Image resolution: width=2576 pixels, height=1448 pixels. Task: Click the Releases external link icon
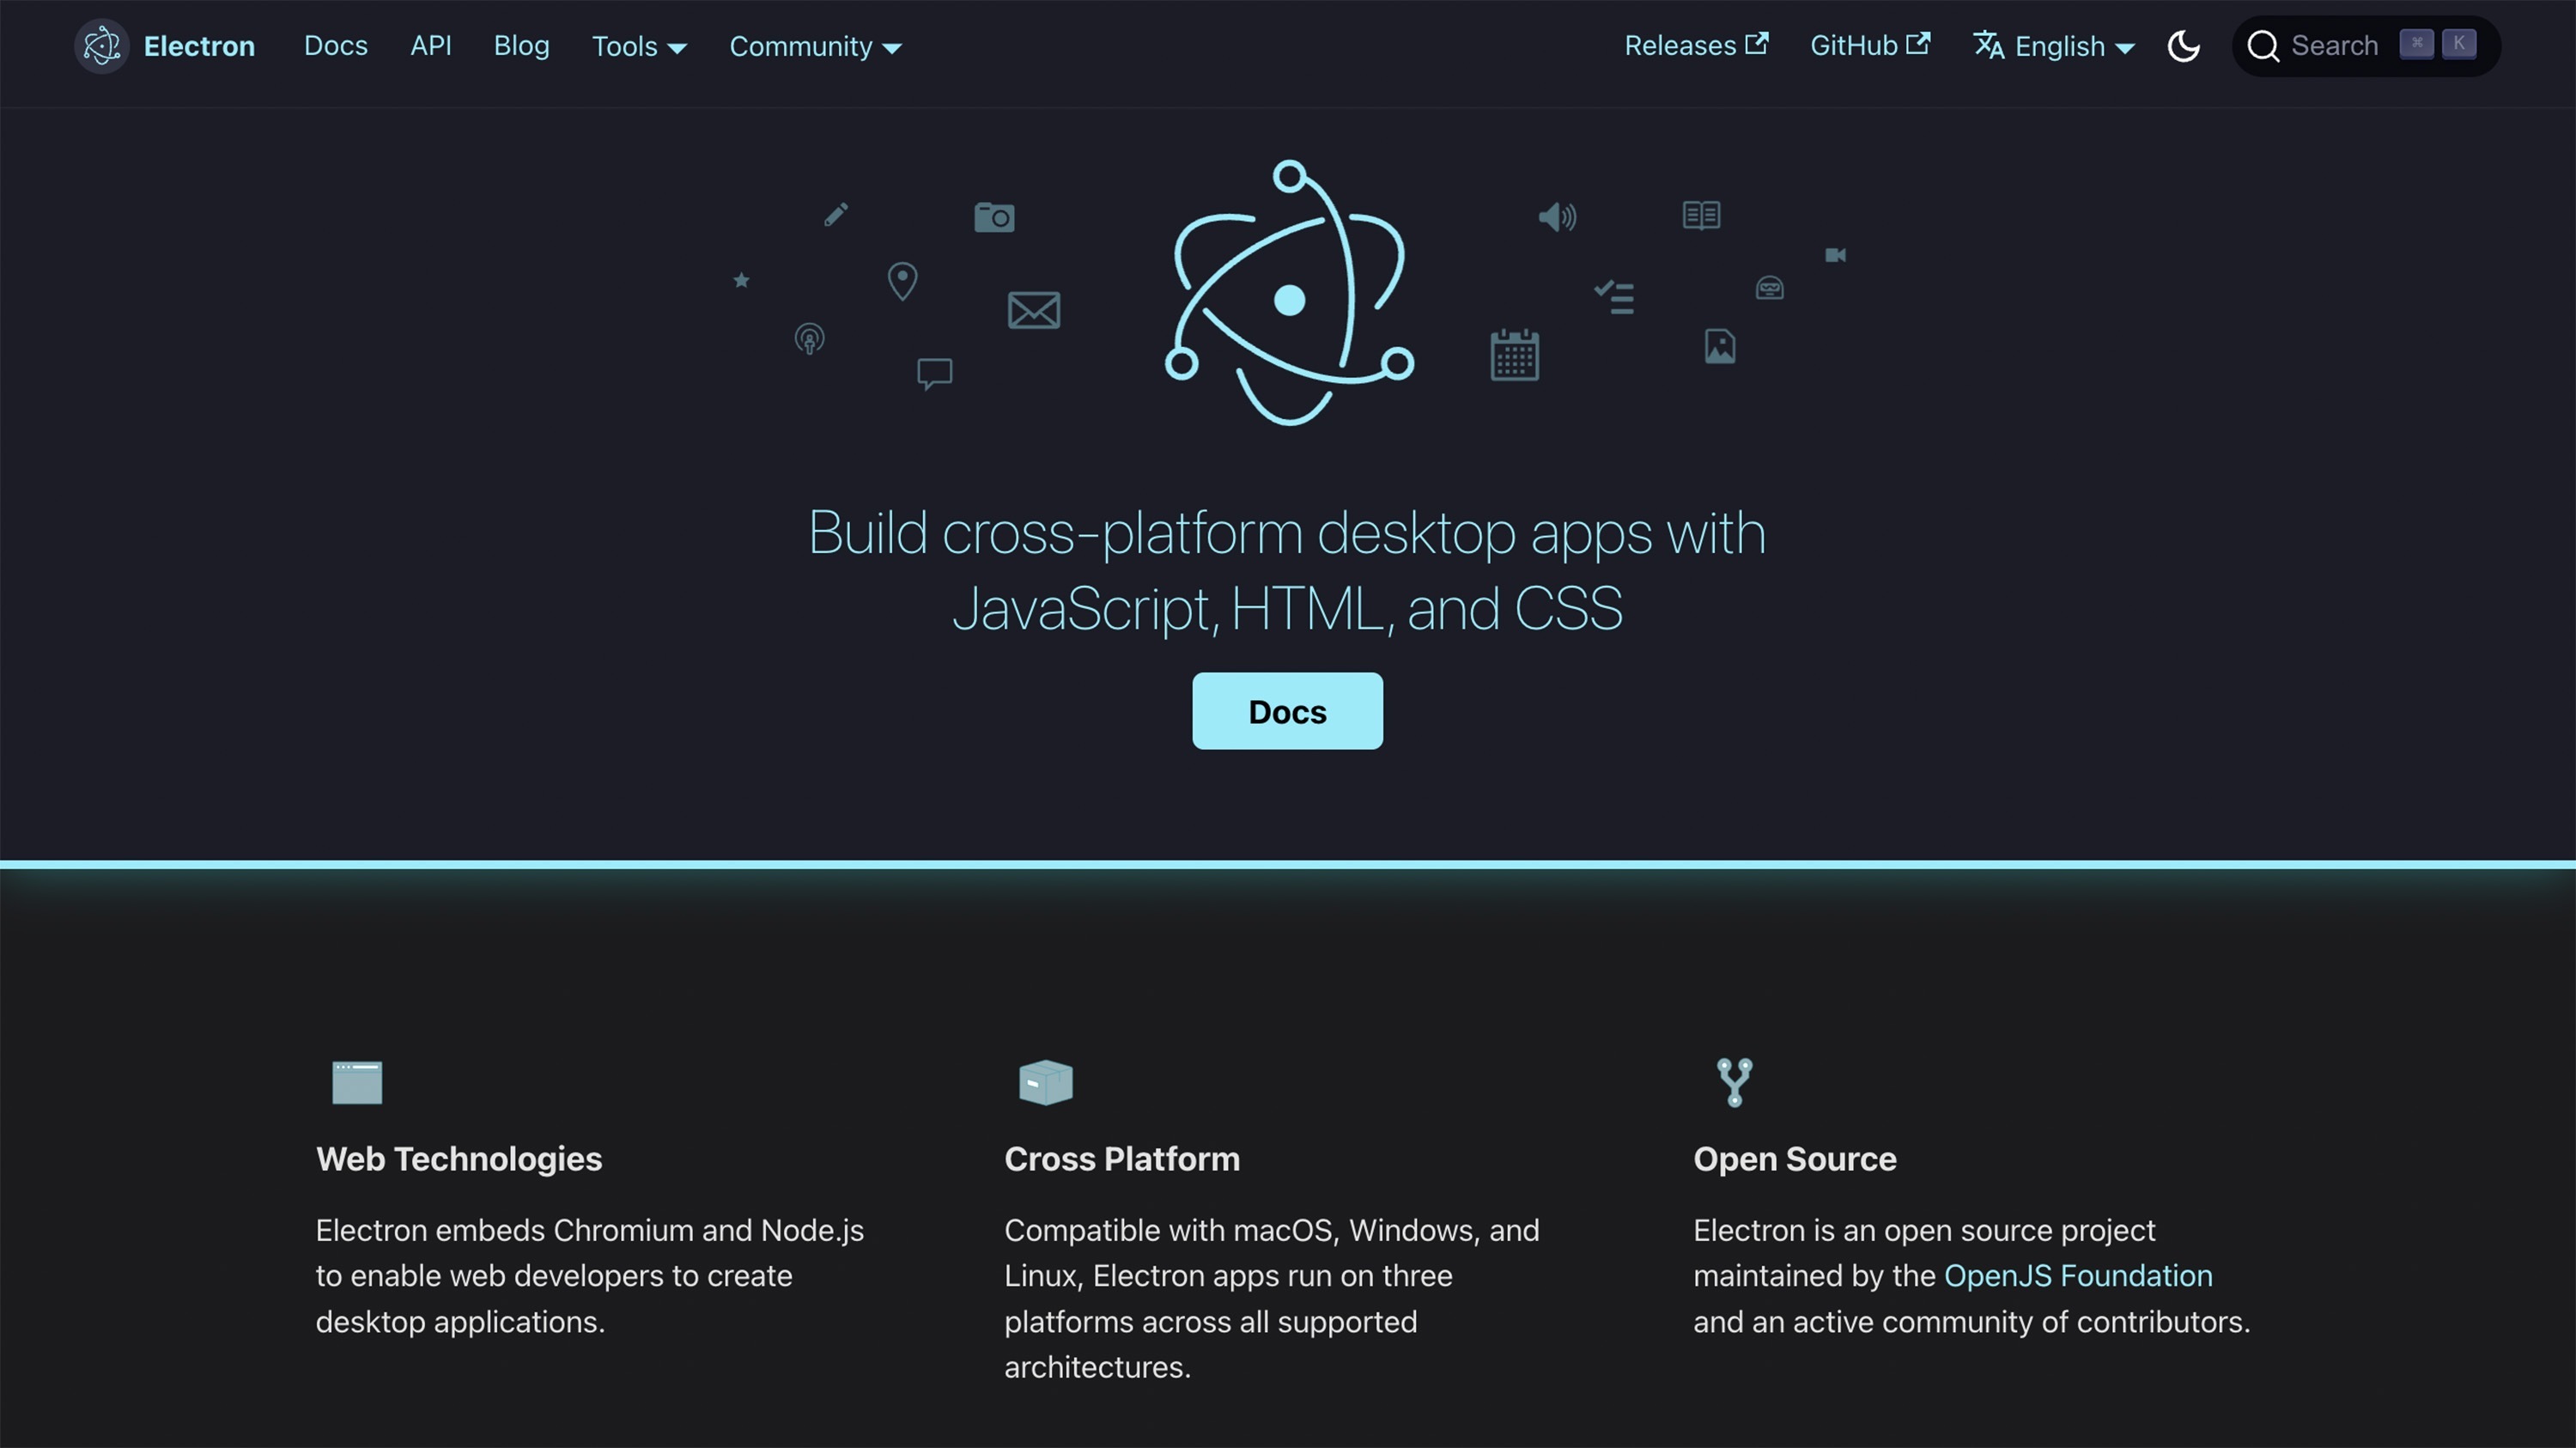(x=1759, y=46)
